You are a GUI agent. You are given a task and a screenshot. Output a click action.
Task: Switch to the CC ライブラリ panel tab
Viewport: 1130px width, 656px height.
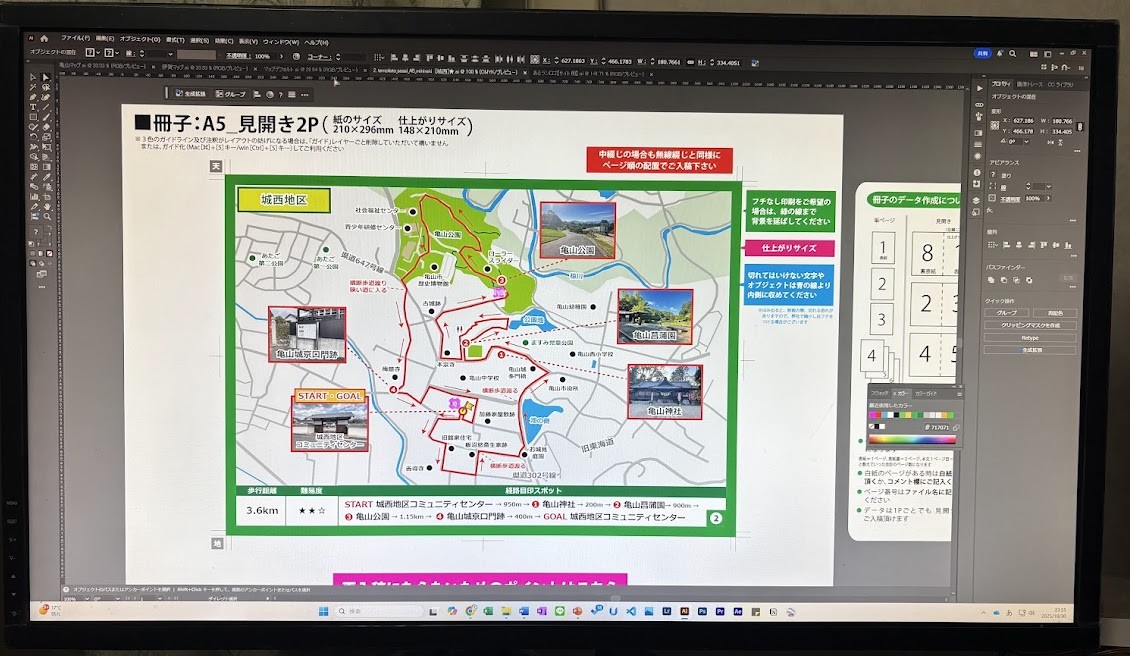[1061, 84]
